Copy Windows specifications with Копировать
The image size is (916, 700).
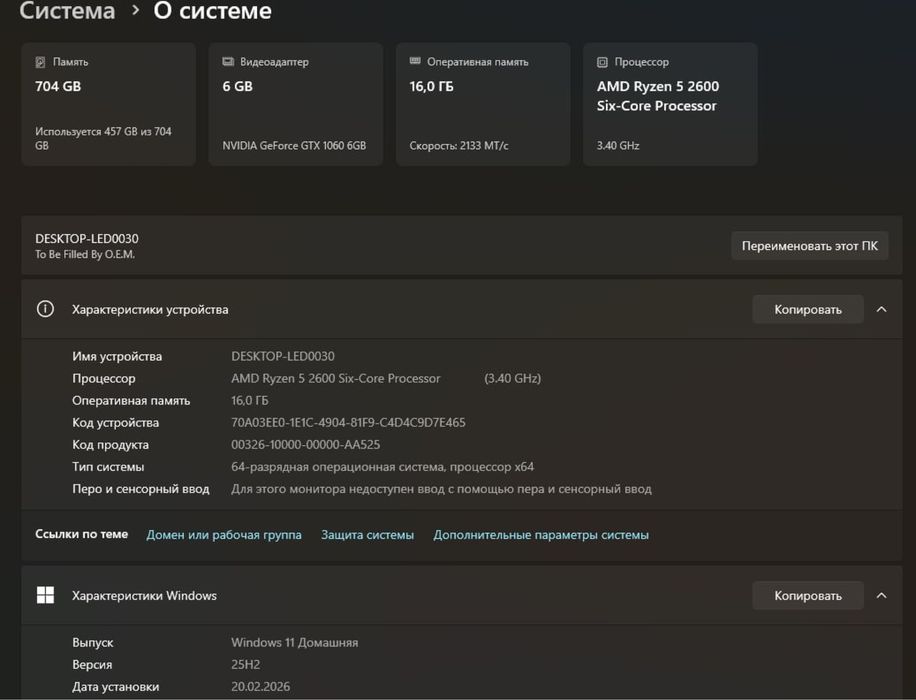pos(808,595)
